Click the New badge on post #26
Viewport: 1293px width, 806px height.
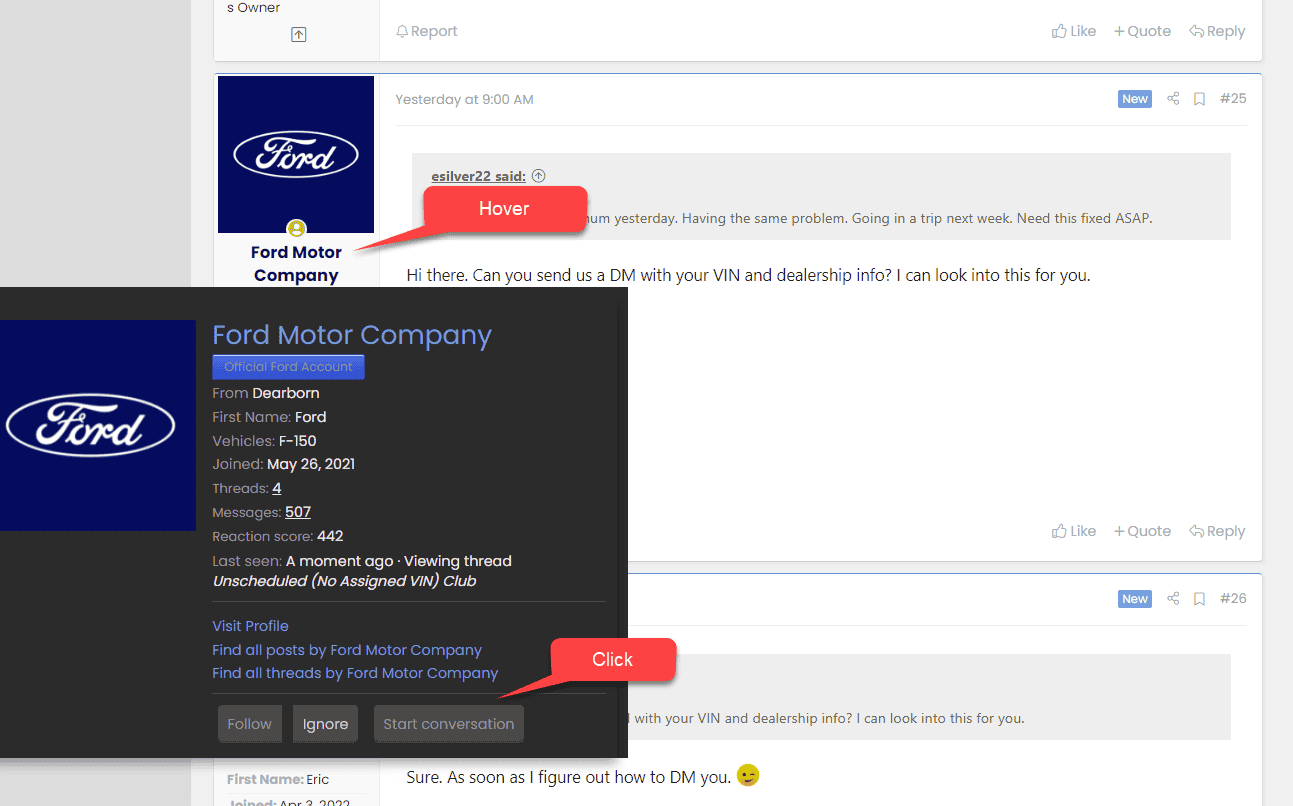1135,599
